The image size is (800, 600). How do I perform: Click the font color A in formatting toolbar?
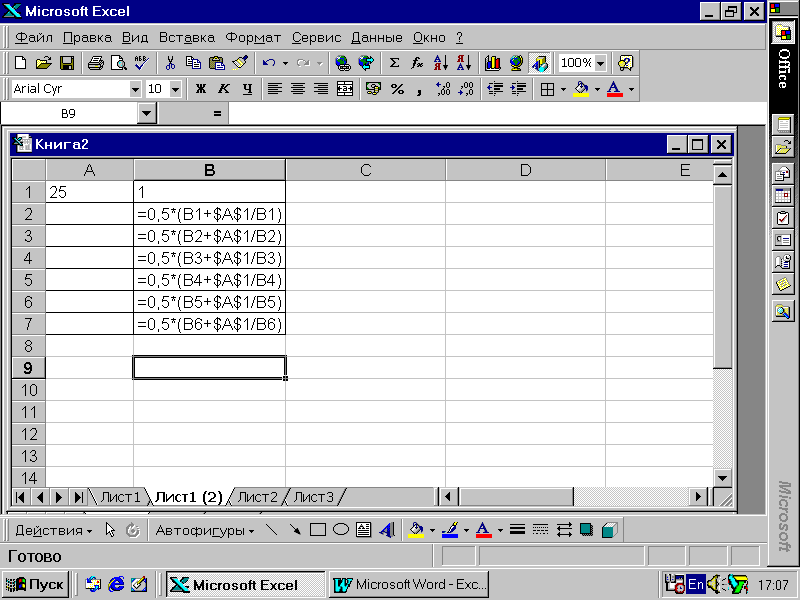[x=615, y=89]
